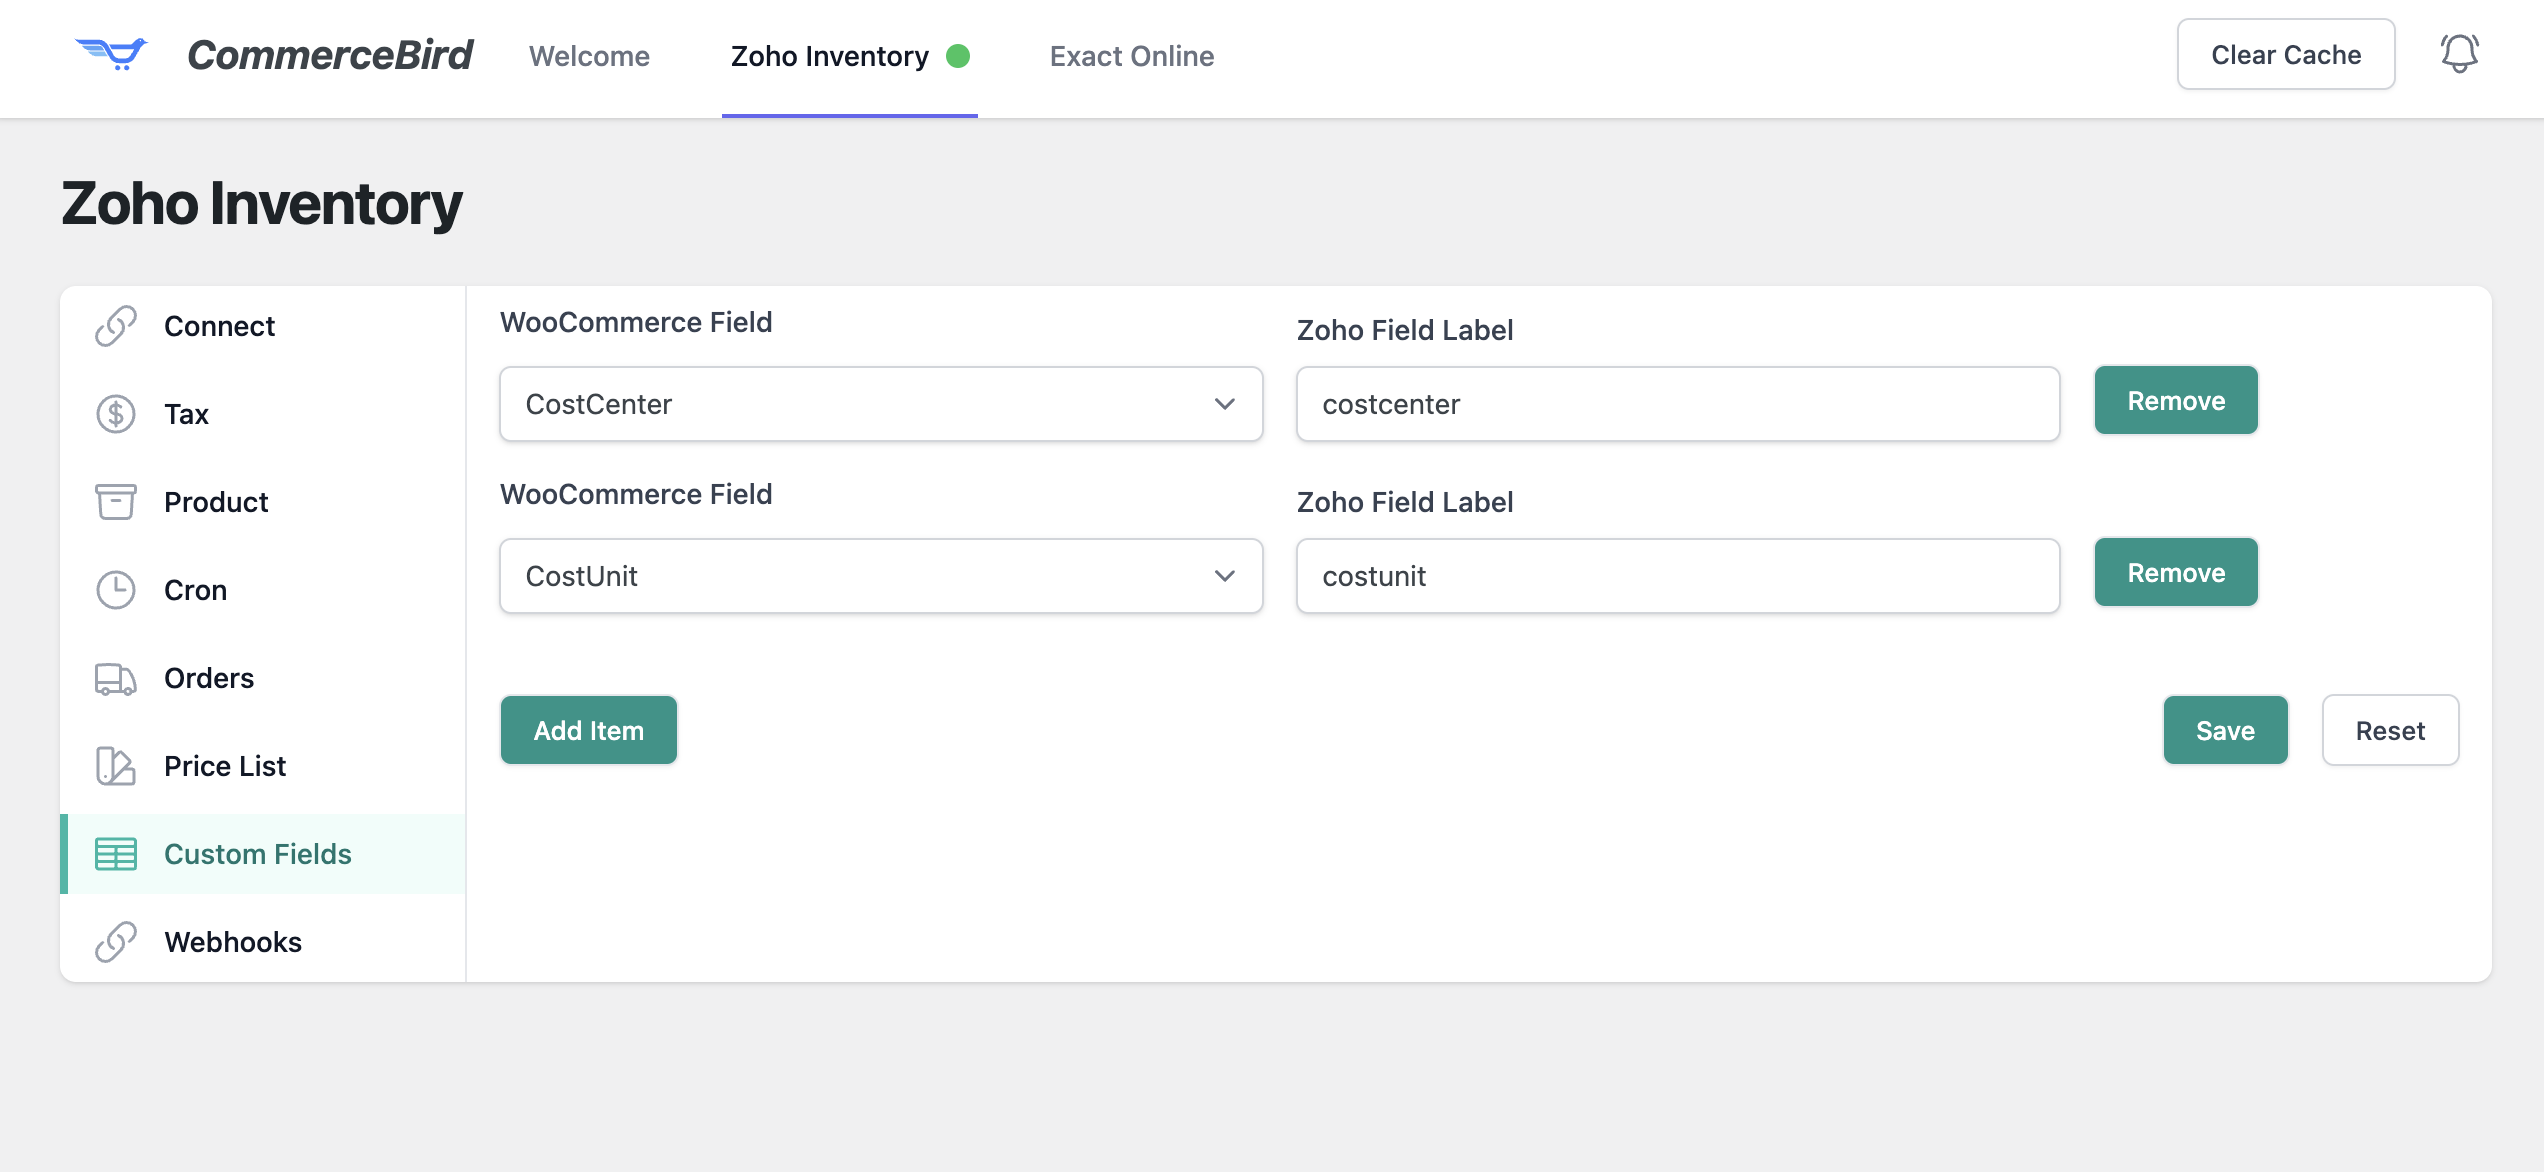
Task: Click the Orders truck icon
Action: (116, 678)
